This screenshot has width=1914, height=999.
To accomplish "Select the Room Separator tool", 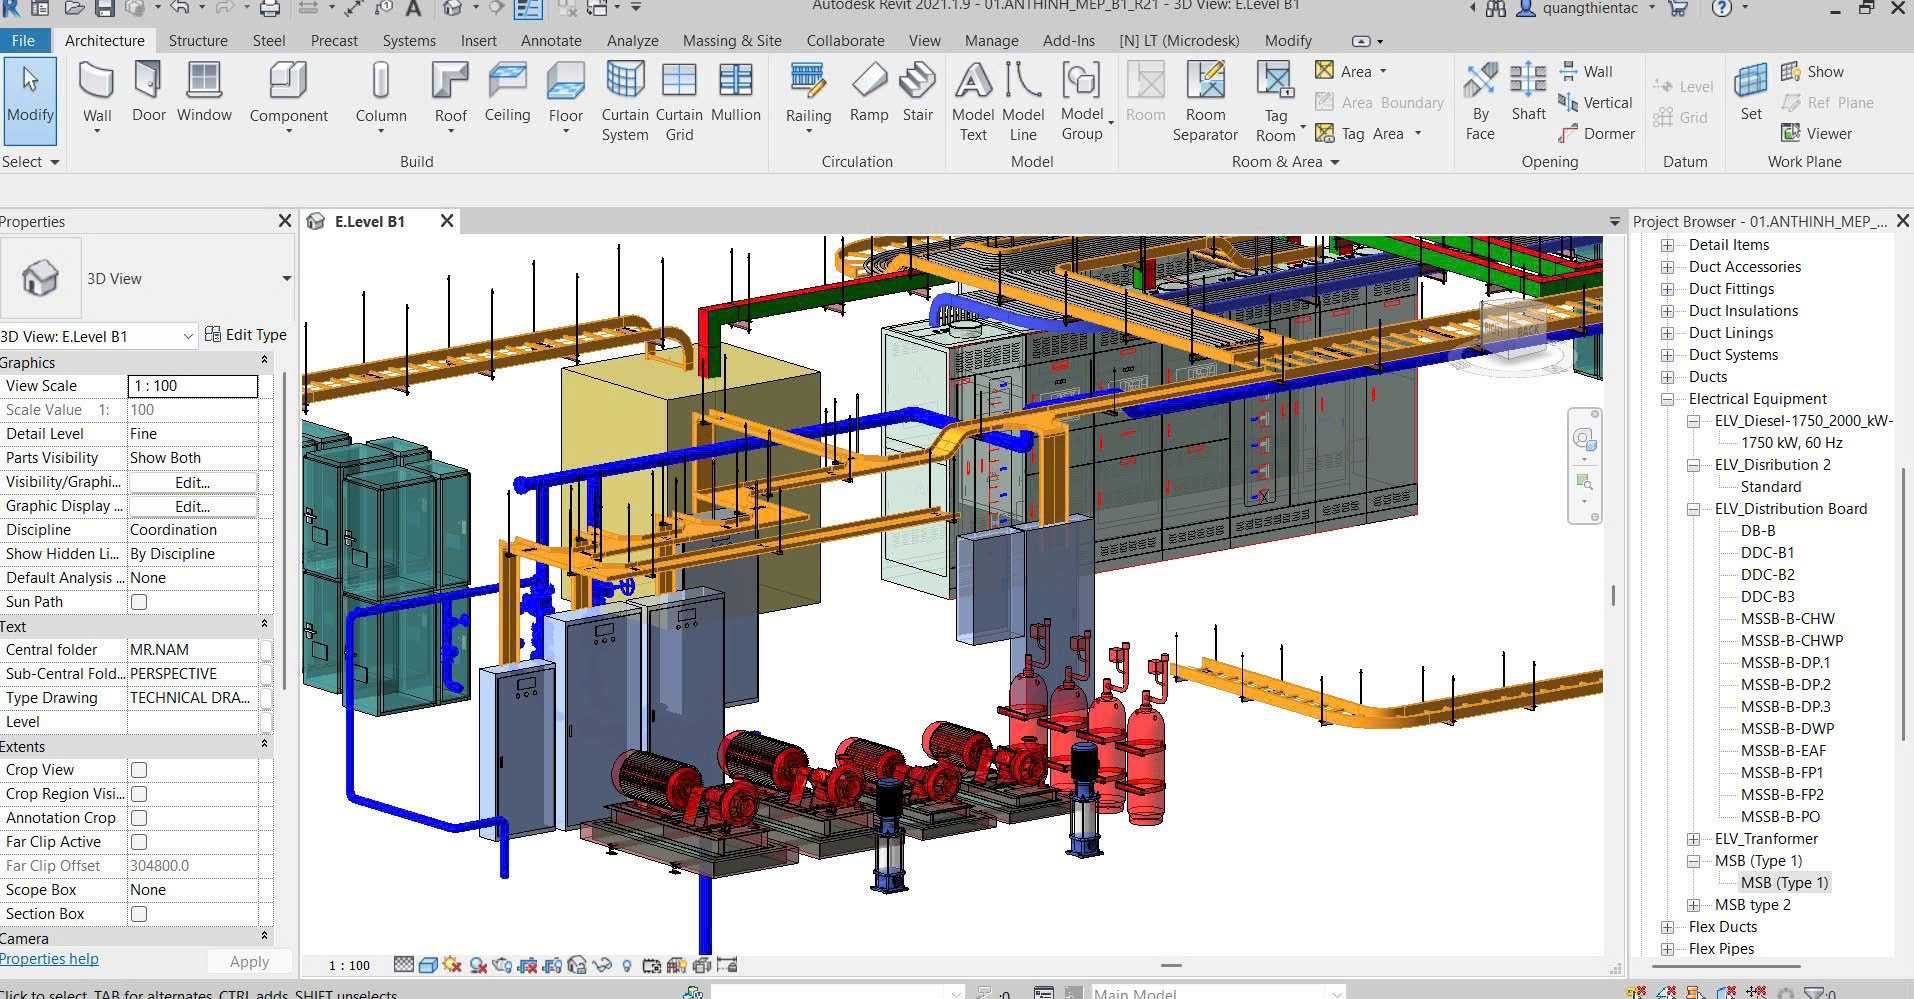I will click(1205, 101).
